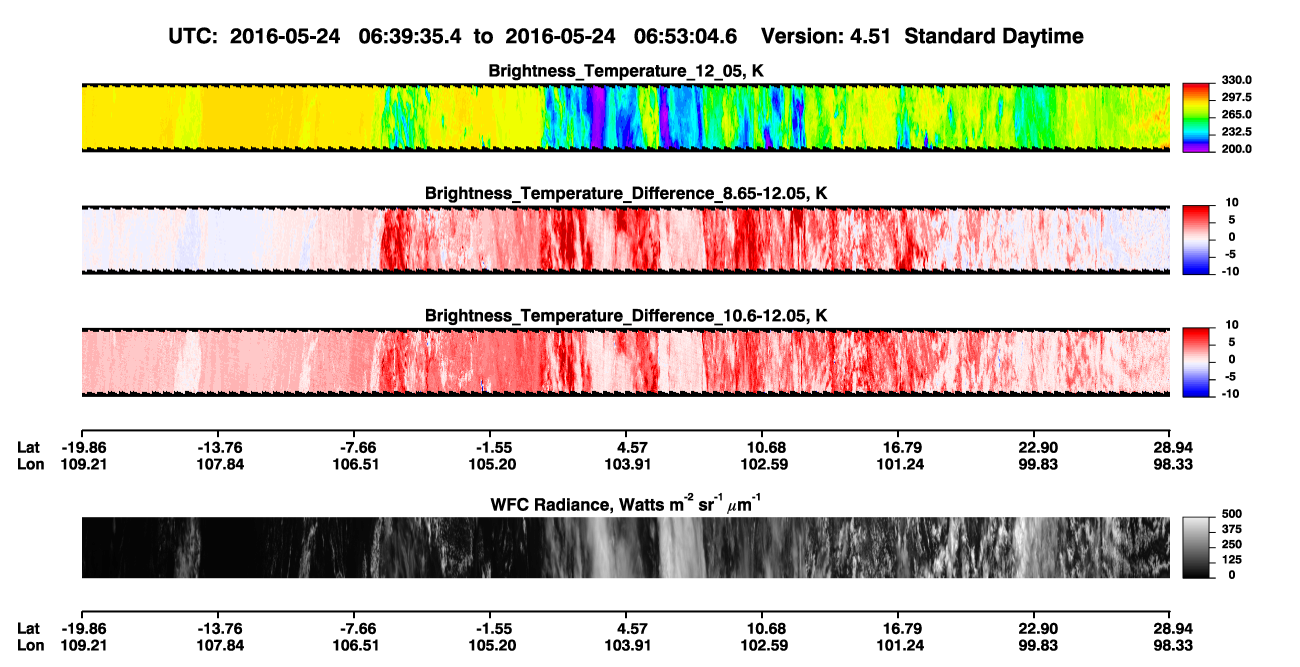Click the grayscale WFC Radiance image strip
1300x667 pixels.
(x=625, y=548)
